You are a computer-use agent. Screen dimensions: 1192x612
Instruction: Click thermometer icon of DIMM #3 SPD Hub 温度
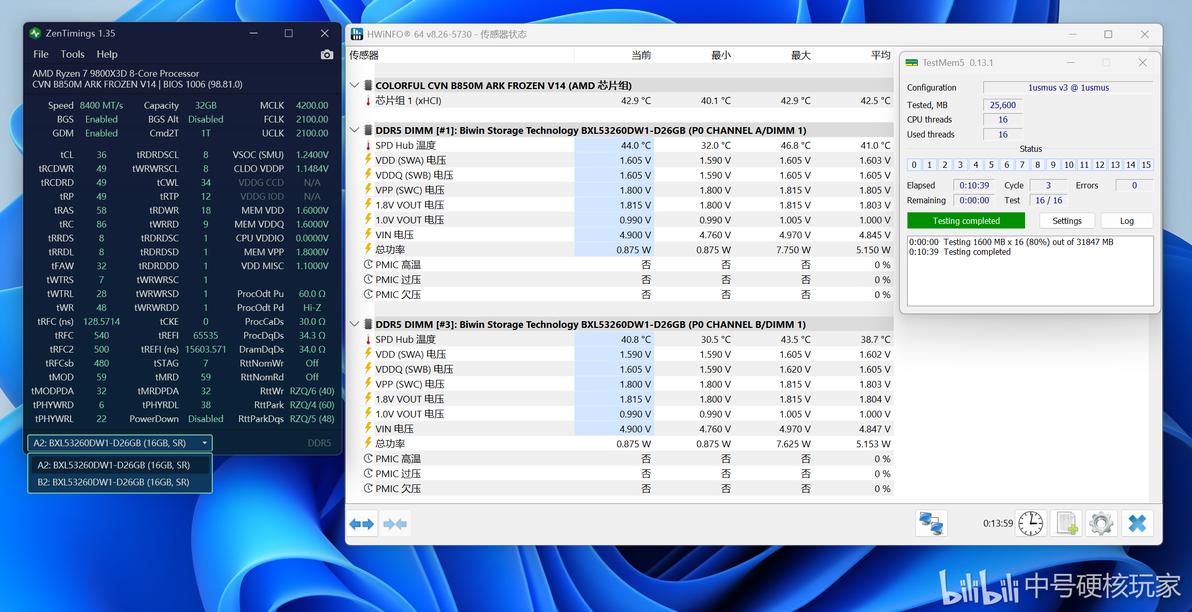[369, 339]
